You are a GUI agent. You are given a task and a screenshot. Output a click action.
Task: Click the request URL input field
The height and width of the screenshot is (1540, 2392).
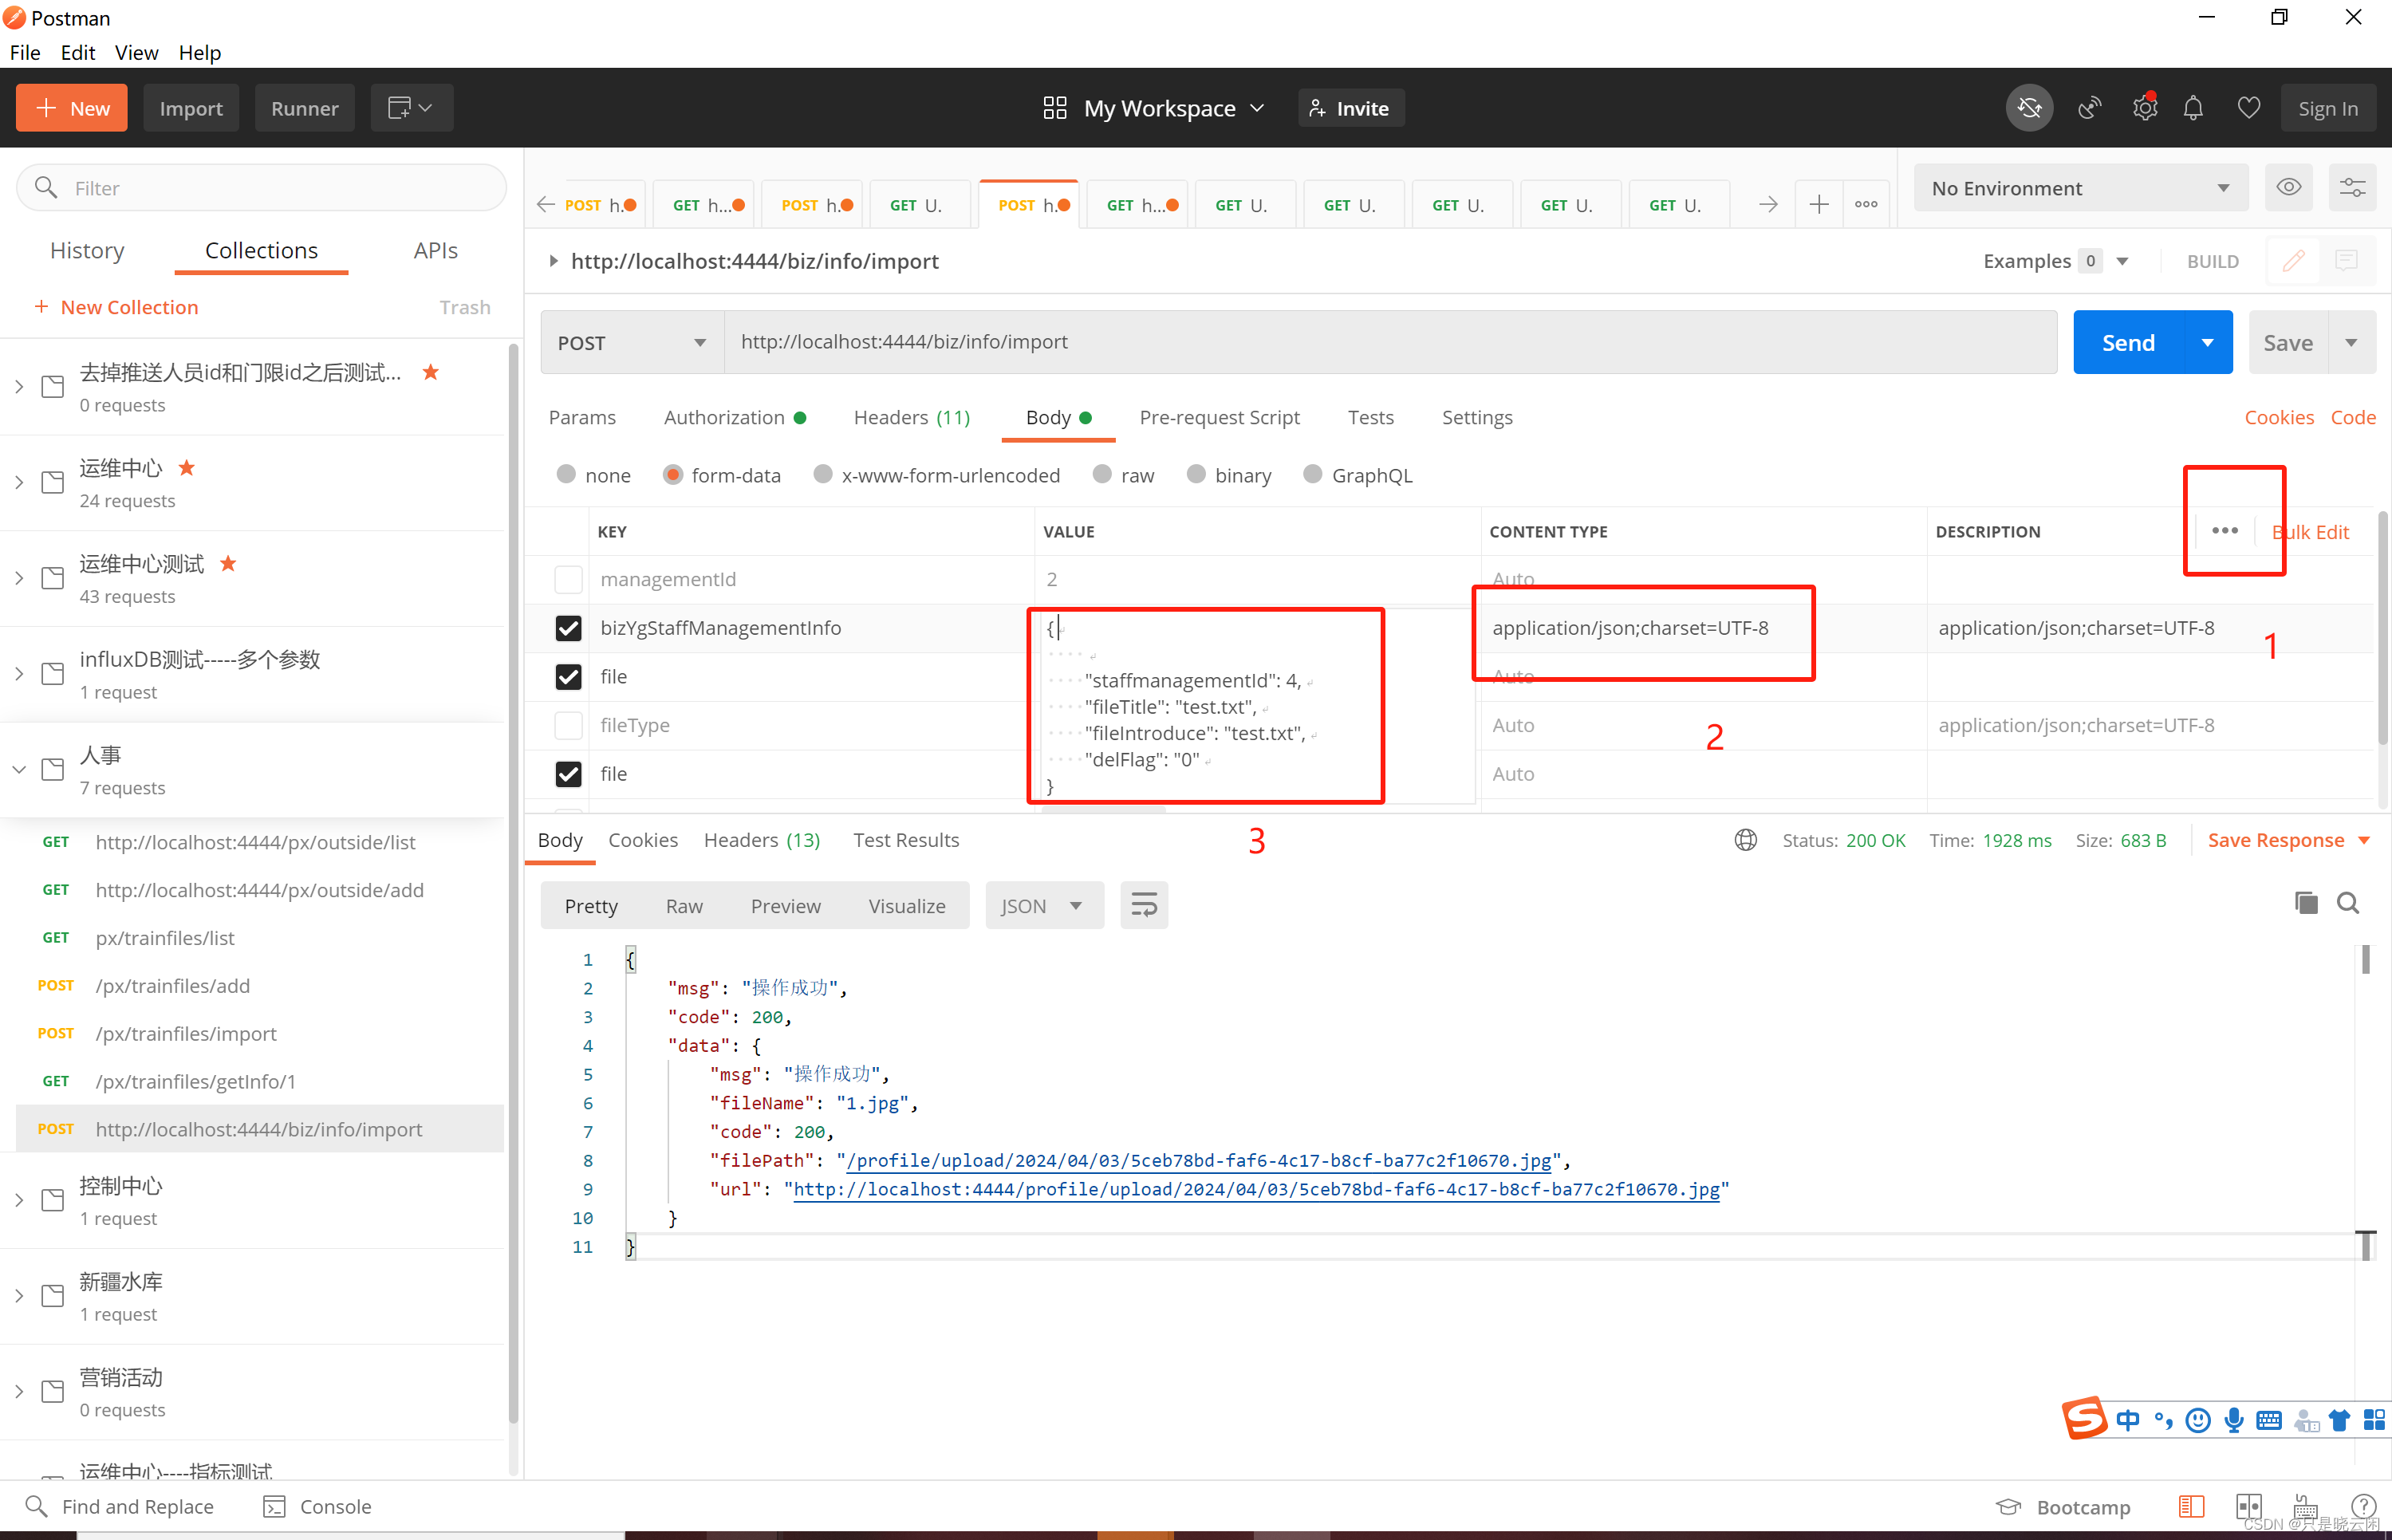point(1390,343)
